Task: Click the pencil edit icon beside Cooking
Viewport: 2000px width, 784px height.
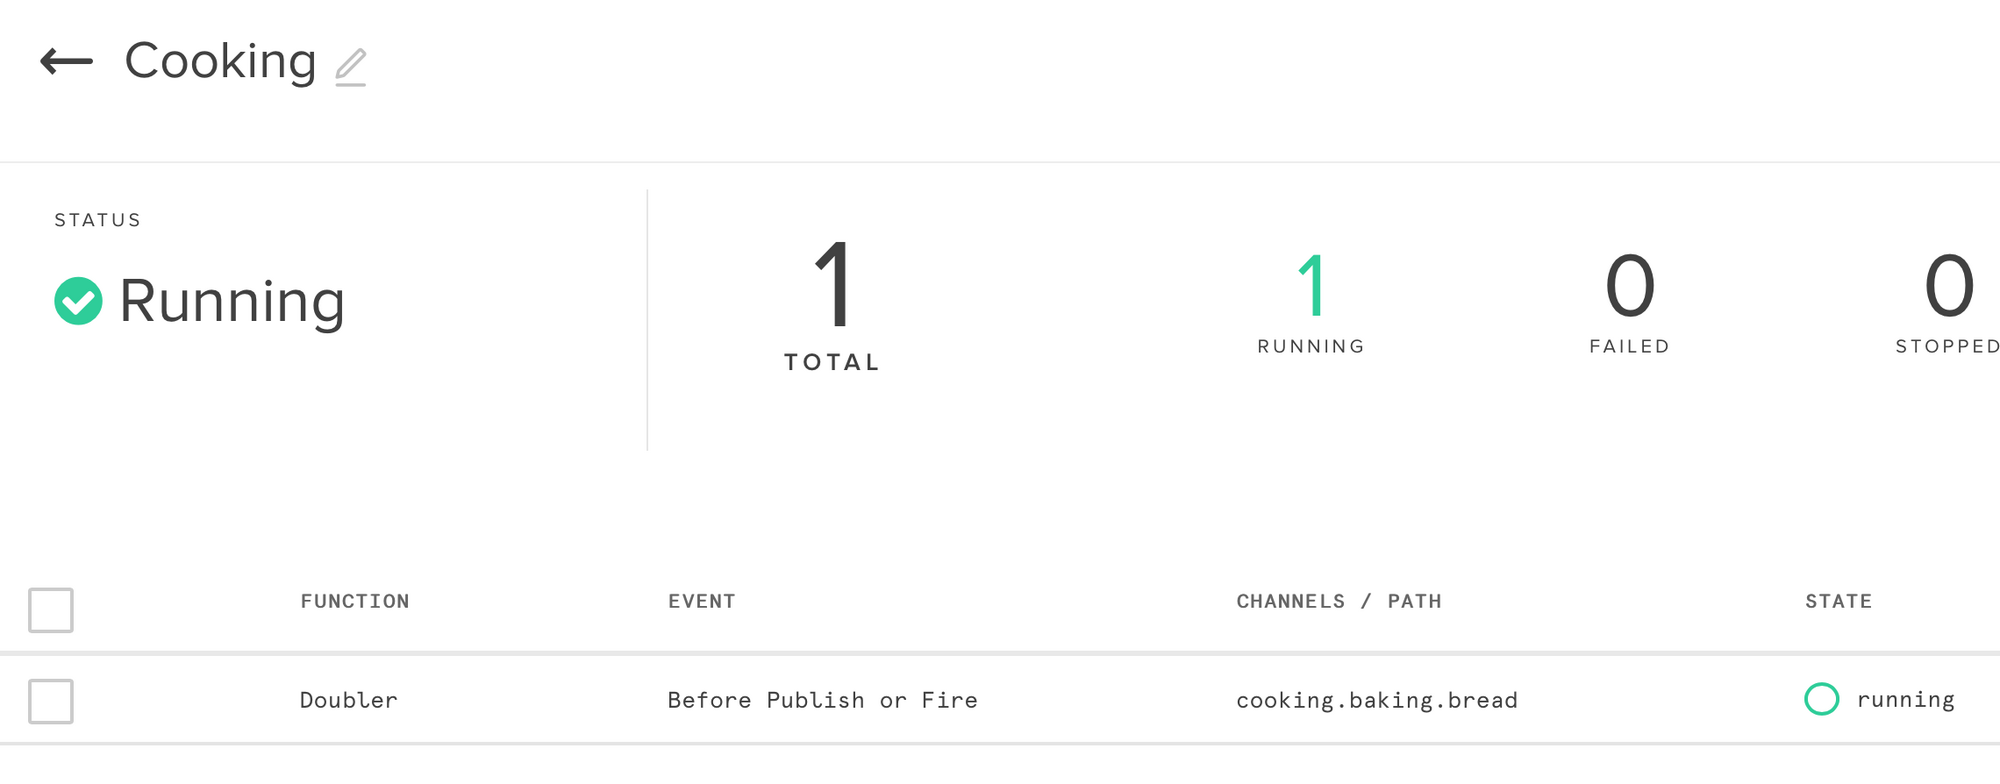Action: 351,67
